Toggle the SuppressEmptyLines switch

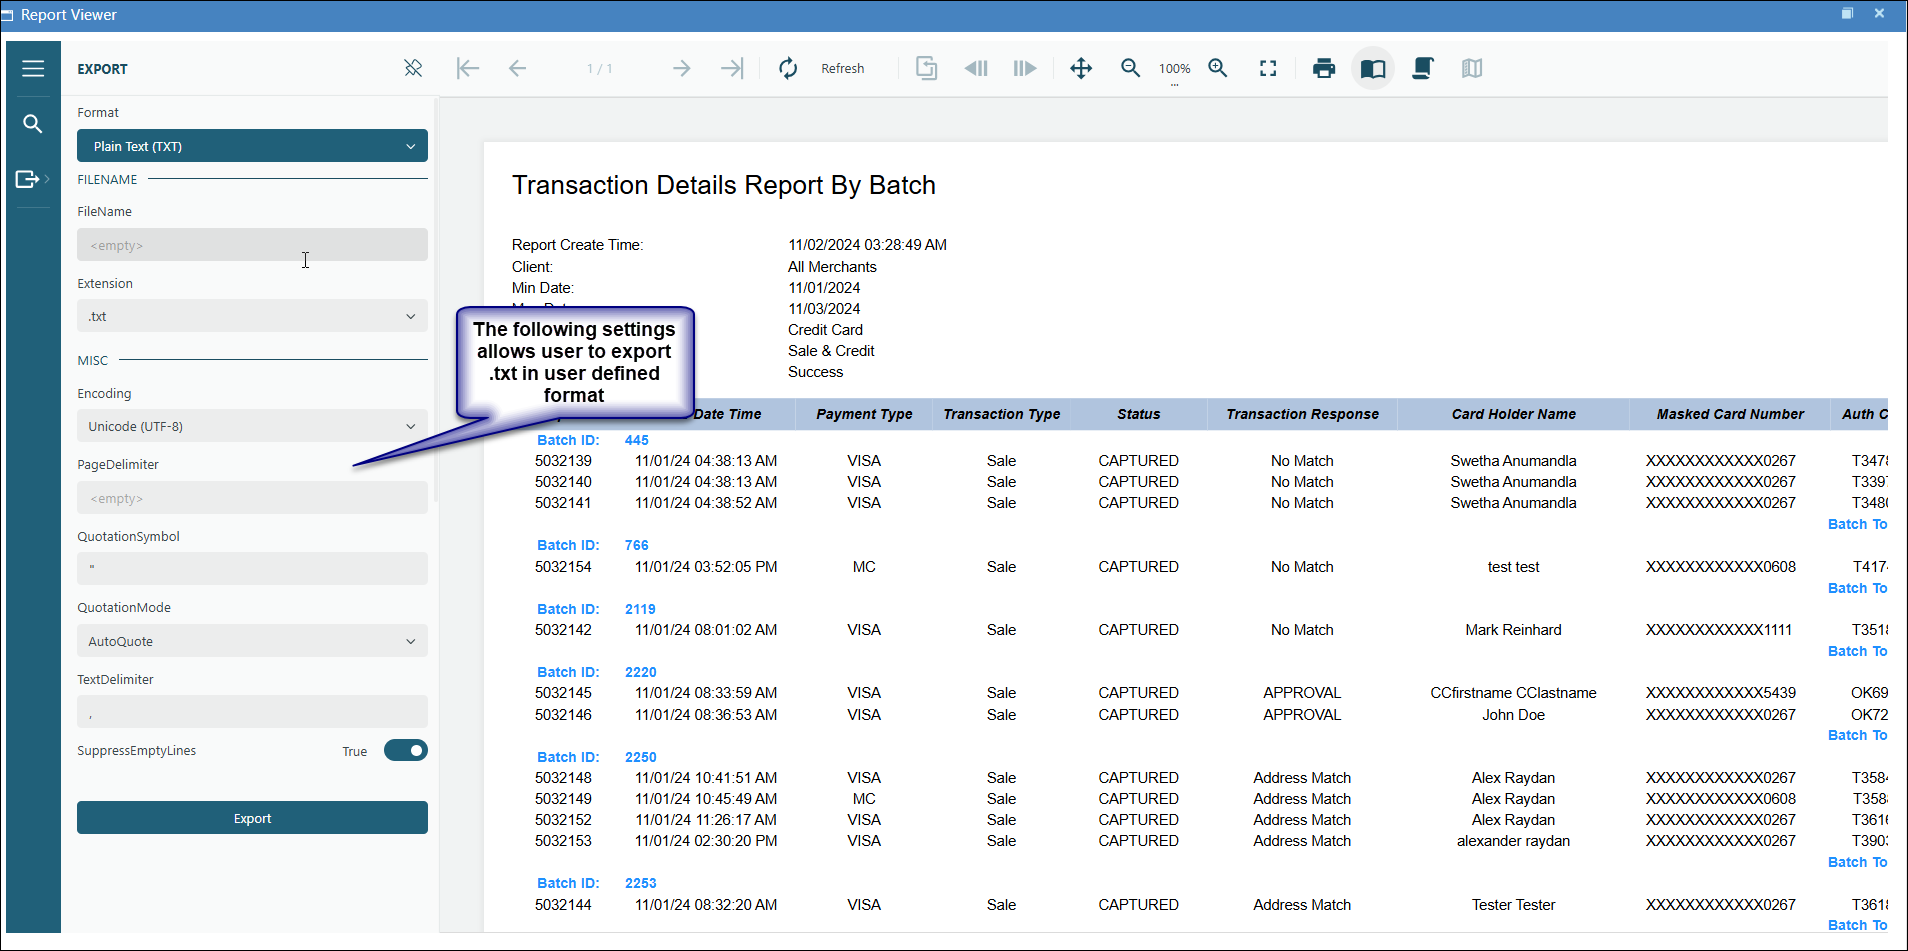point(406,751)
